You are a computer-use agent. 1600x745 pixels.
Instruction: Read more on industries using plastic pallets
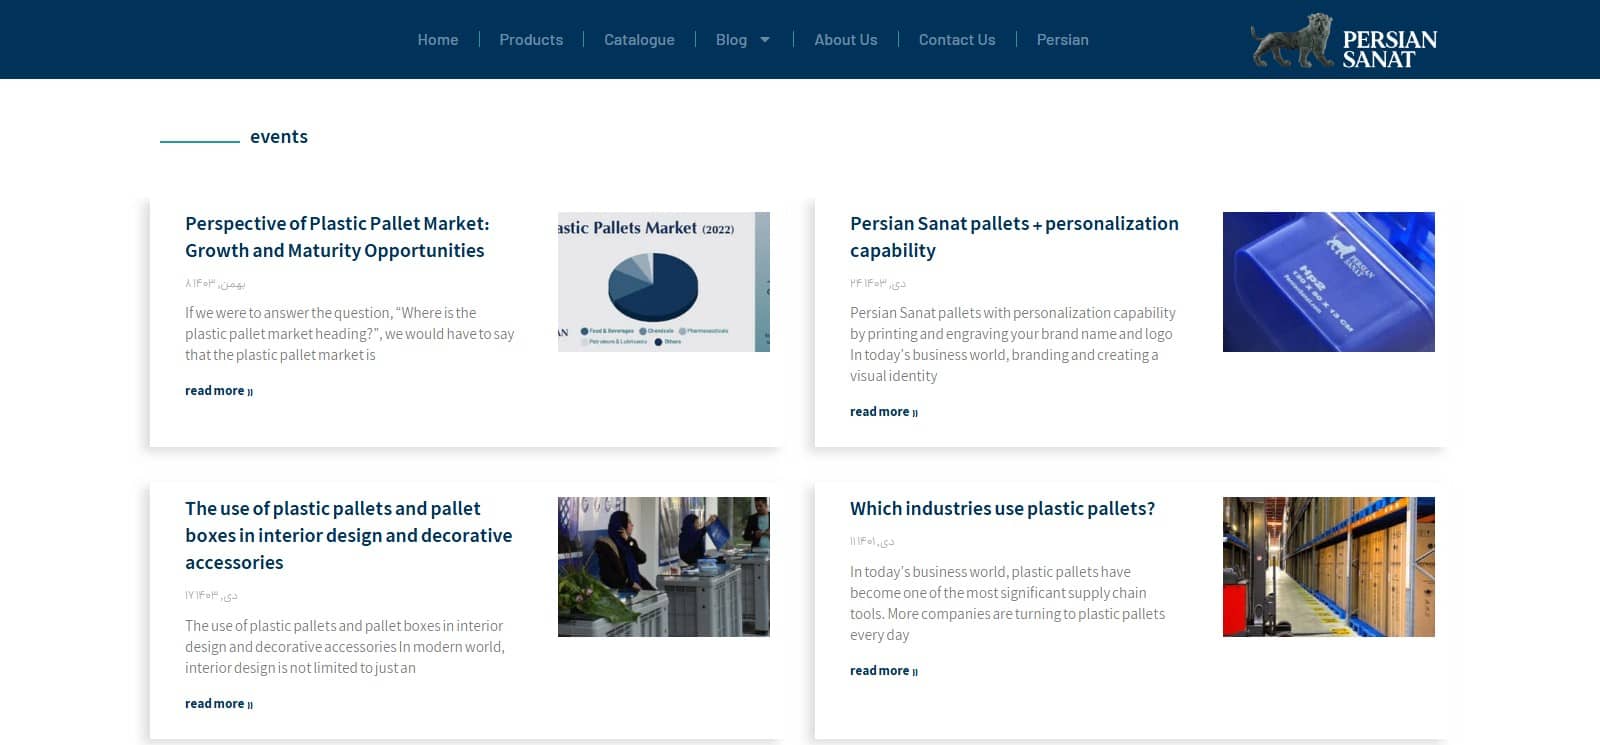coord(883,671)
